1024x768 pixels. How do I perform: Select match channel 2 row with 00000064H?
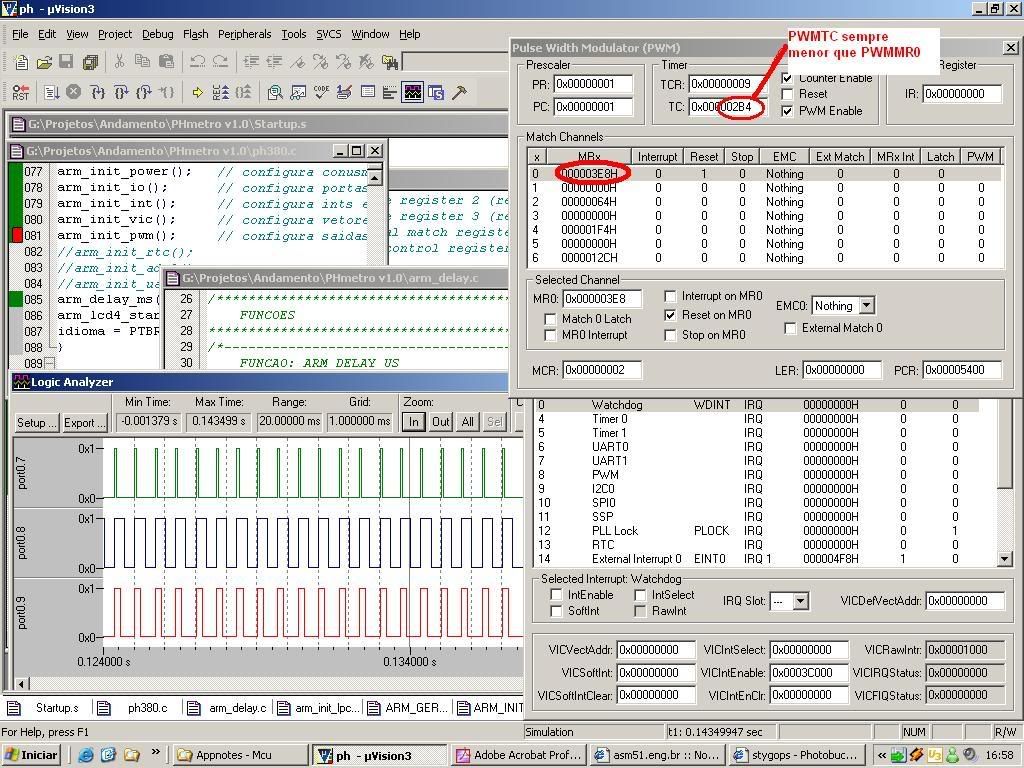pos(764,202)
